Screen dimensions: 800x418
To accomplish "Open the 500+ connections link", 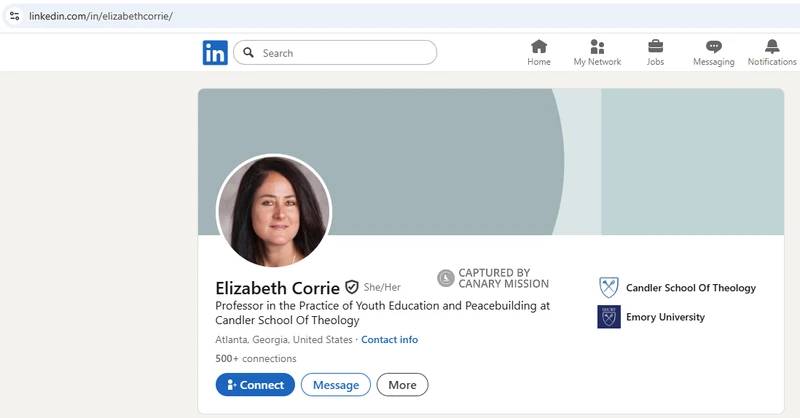I will (x=256, y=358).
